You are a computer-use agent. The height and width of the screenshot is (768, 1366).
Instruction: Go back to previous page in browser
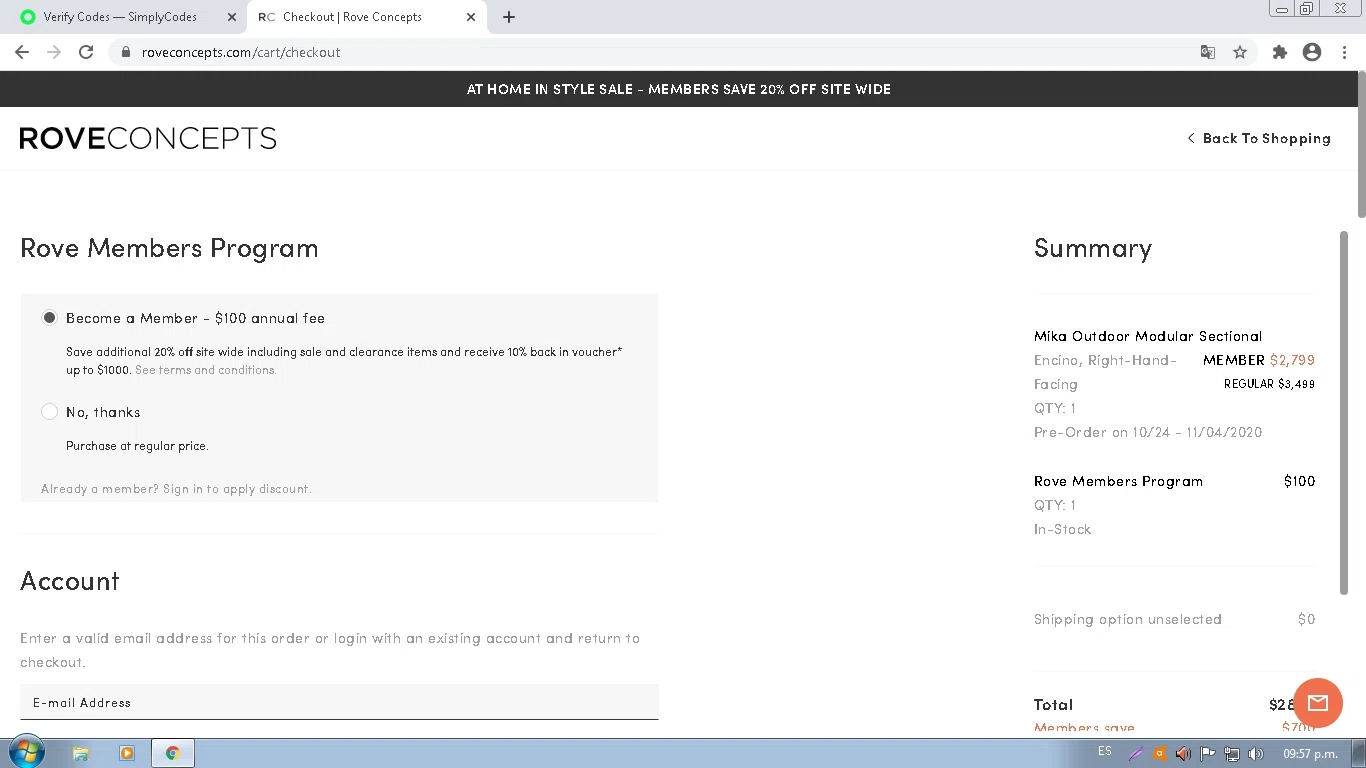[22, 52]
